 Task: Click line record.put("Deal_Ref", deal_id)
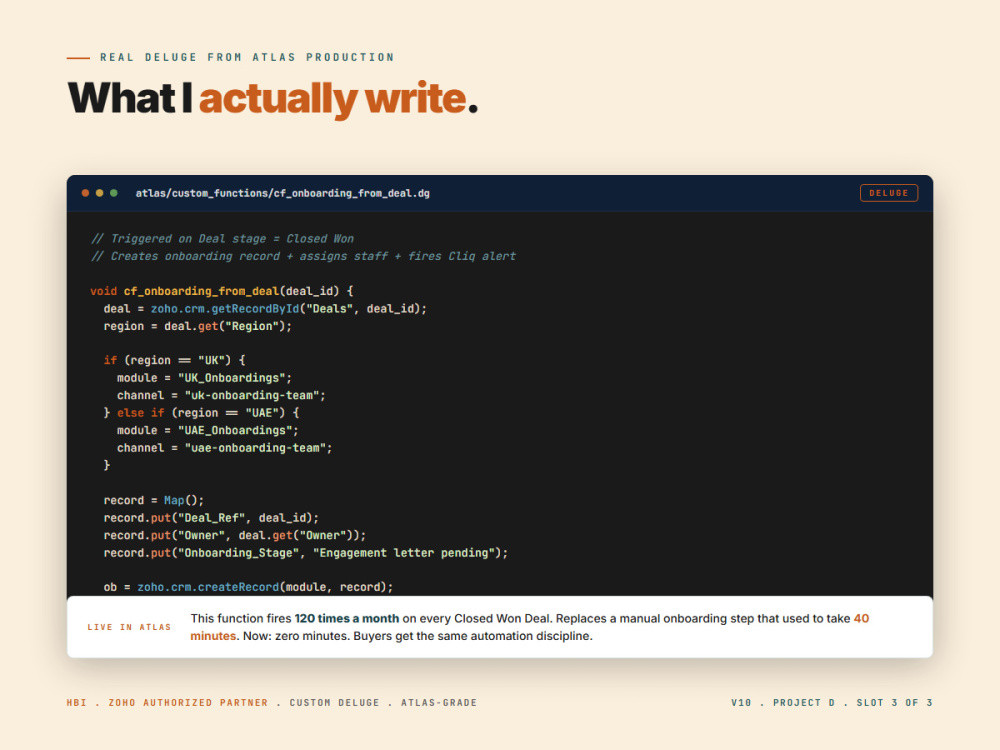pos(211,518)
